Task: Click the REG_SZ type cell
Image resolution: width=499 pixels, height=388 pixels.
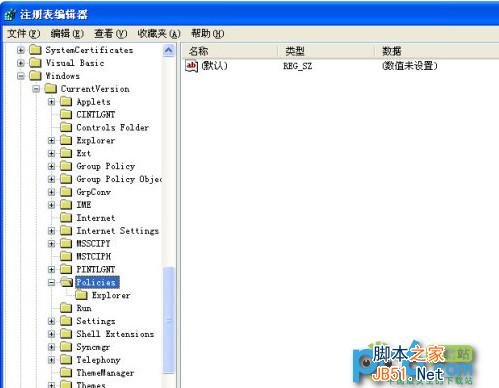Action: [x=298, y=66]
